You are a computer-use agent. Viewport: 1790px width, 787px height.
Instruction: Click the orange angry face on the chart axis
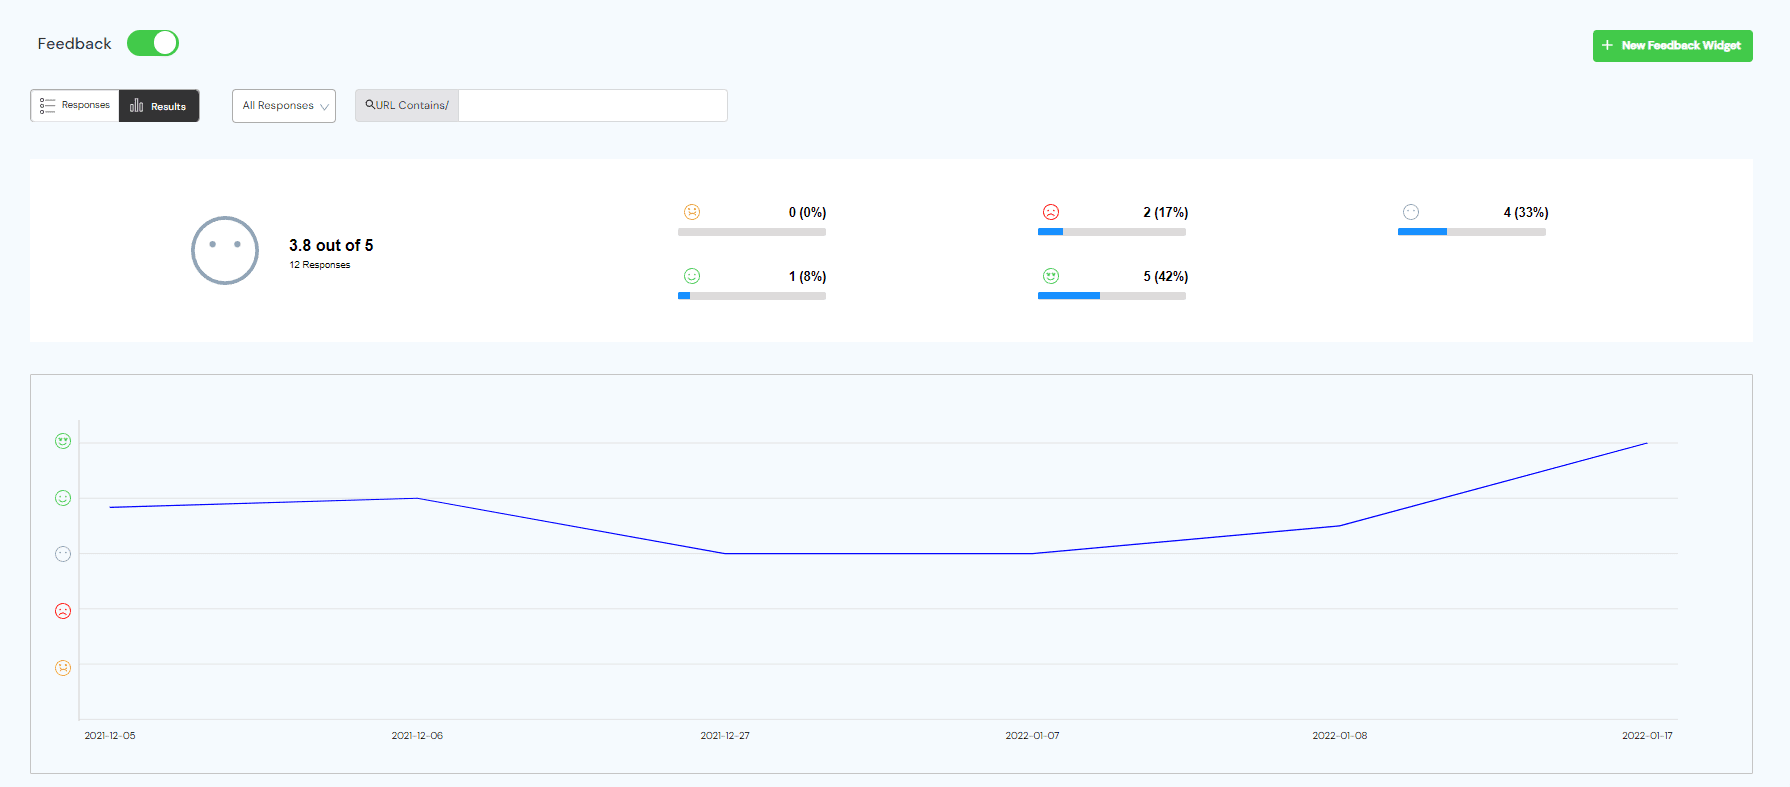coord(63,668)
